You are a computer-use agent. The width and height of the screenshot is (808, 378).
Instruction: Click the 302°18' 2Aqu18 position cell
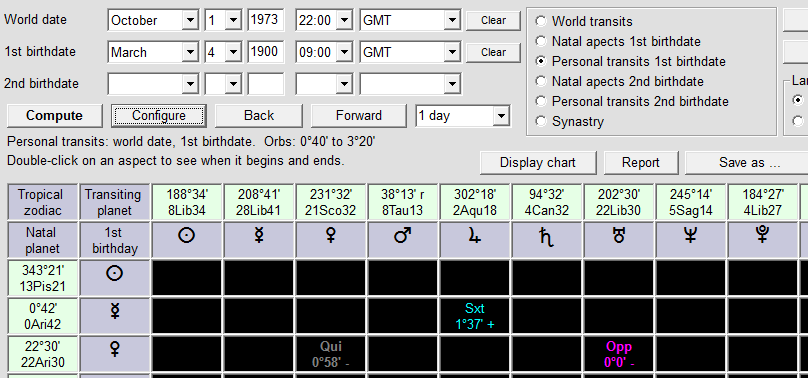point(475,202)
